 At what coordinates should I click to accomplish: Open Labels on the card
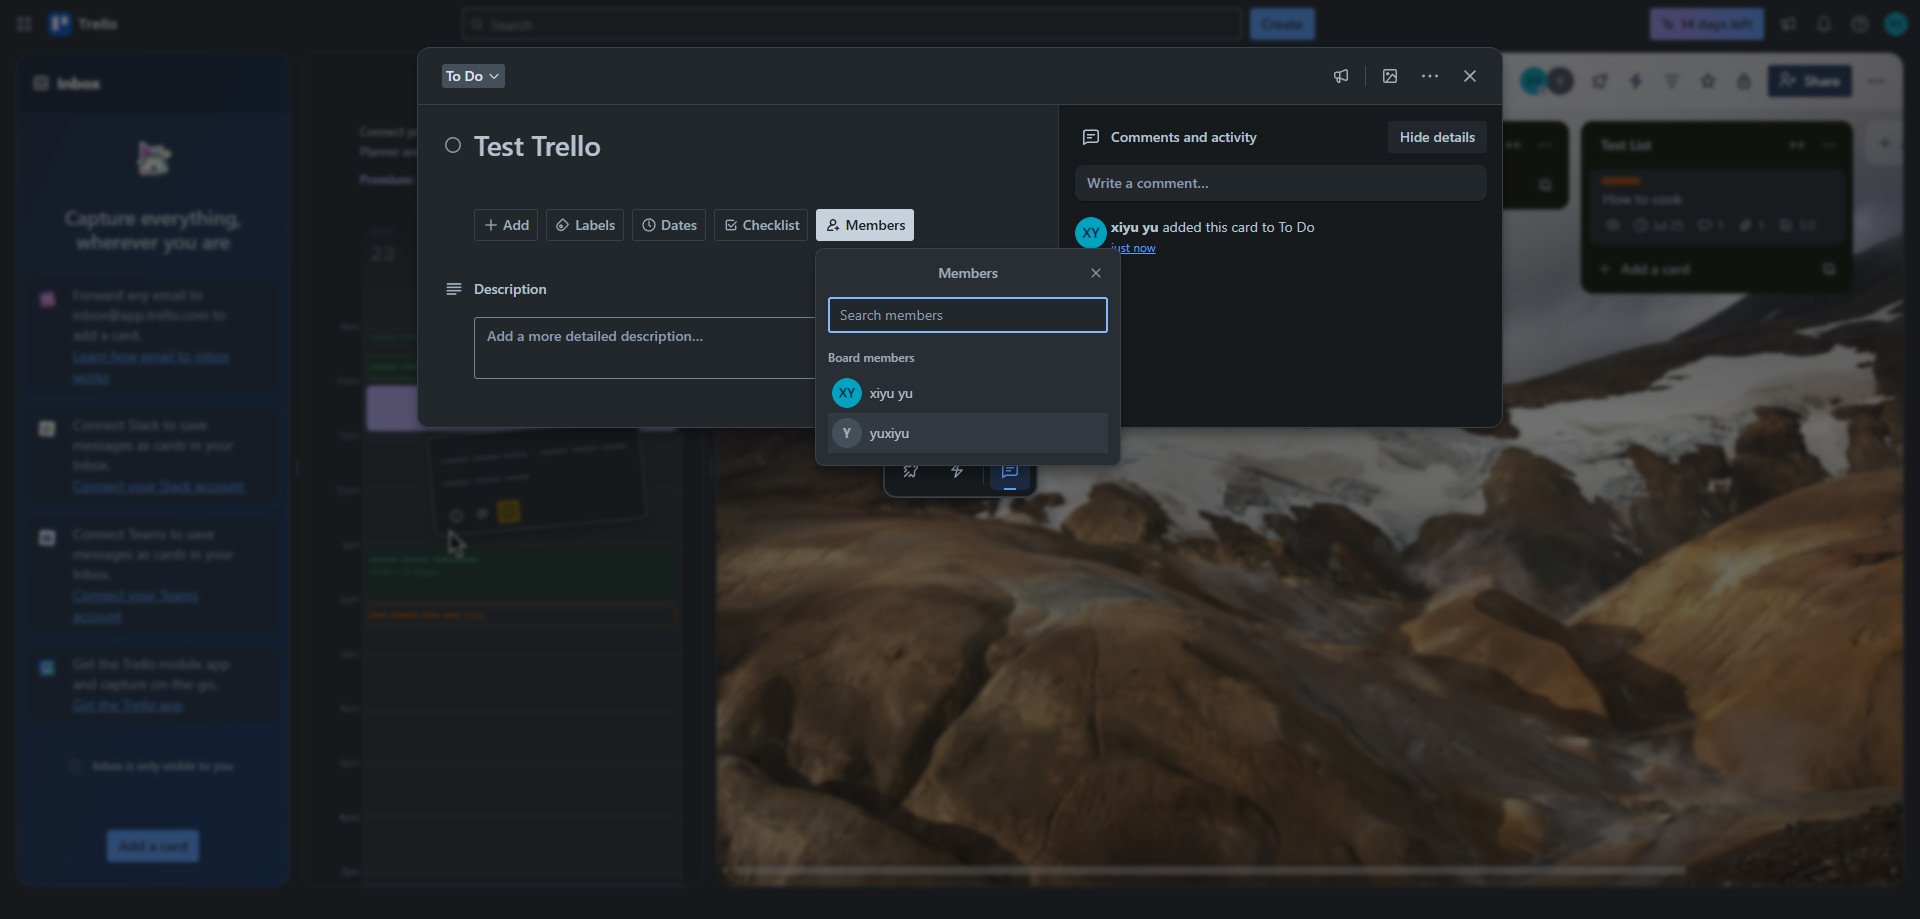(585, 225)
